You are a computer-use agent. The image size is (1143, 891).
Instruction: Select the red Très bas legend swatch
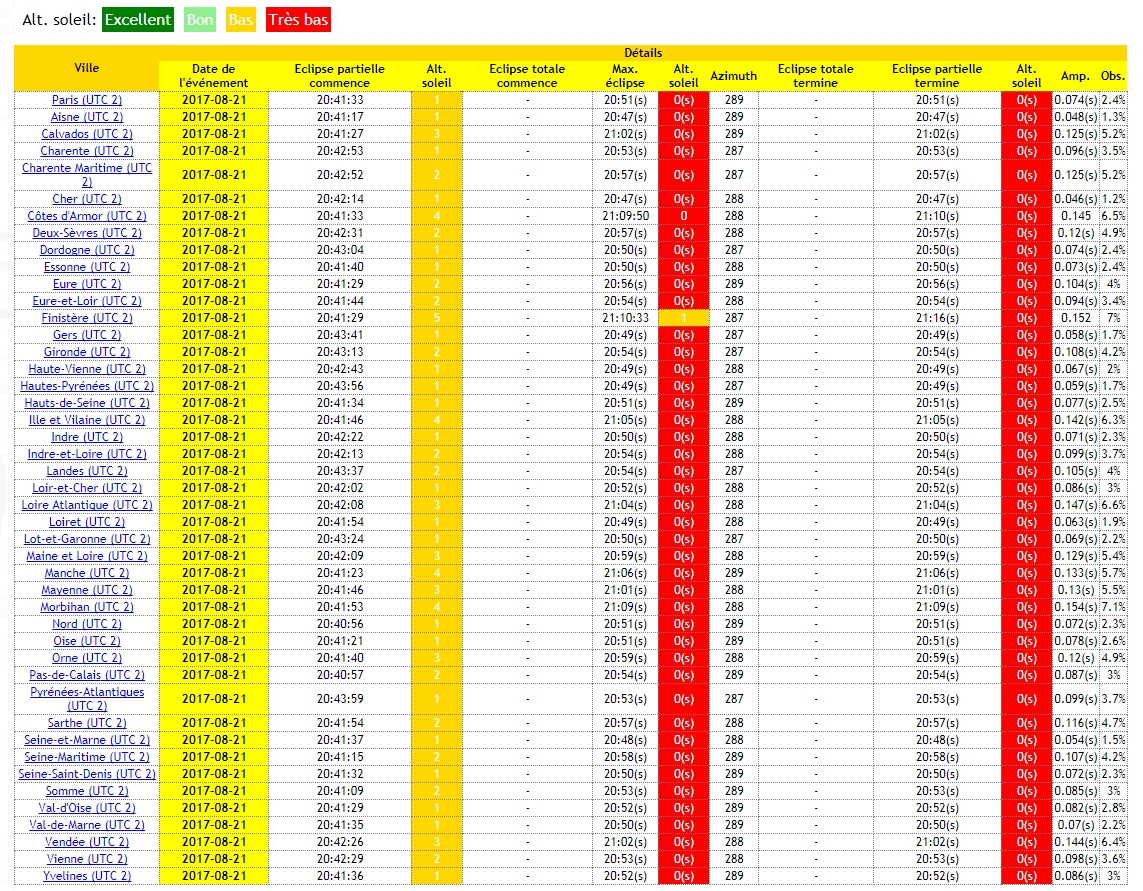pyautogui.click(x=298, y=20)
